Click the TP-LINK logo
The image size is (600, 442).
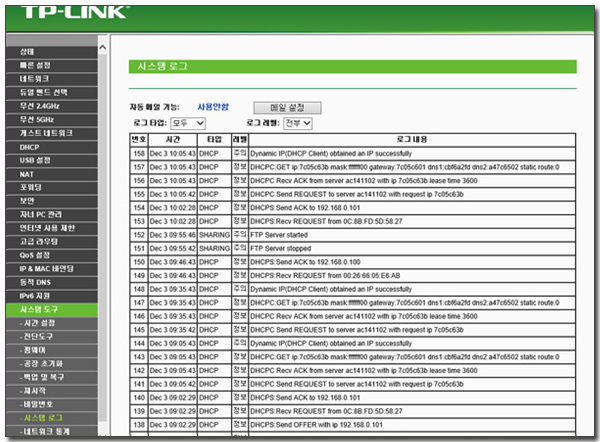click(x=73, y=12)
